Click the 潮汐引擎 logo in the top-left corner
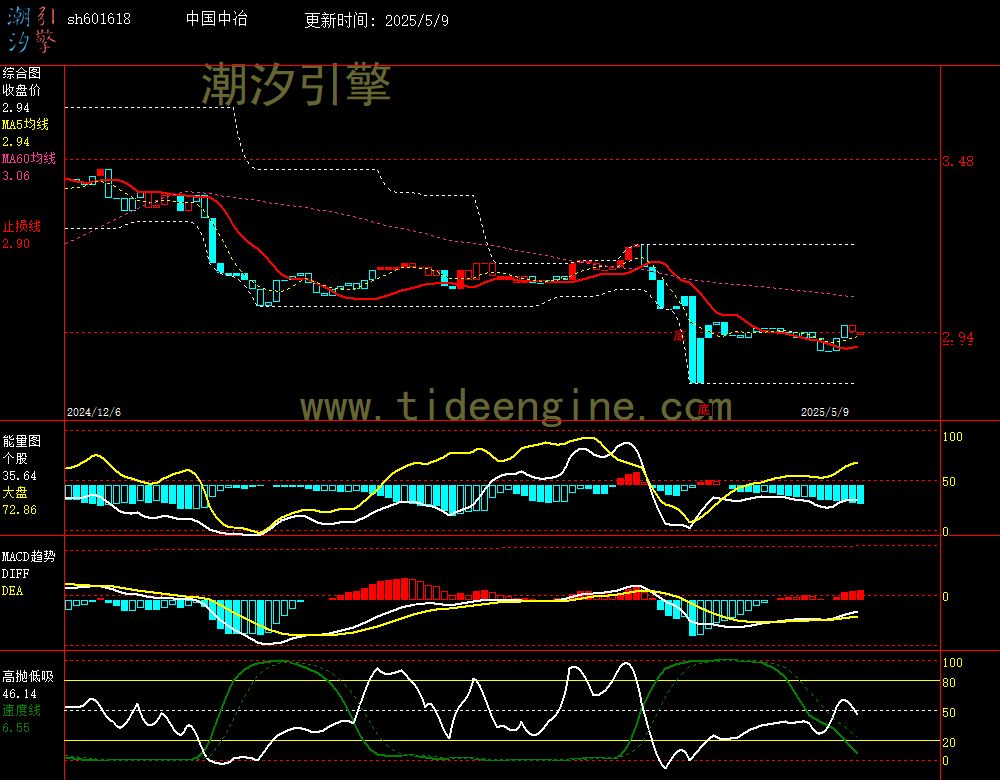This screenshot has height=780, width=1000. 31,29
